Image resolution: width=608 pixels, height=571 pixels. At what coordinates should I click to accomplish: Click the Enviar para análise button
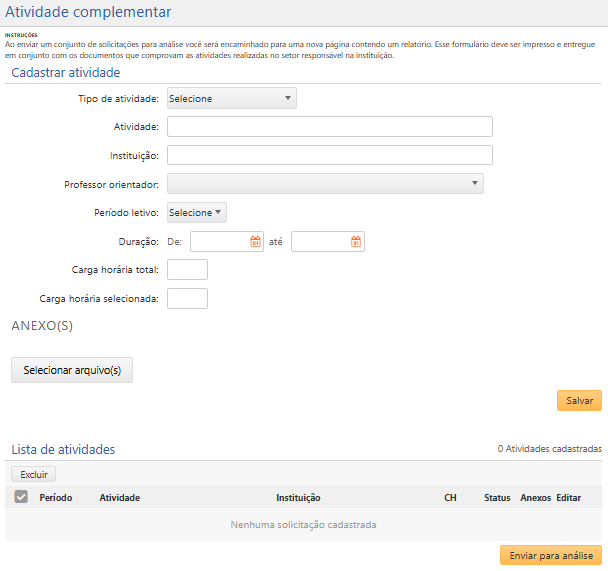(x=551, y=555)
